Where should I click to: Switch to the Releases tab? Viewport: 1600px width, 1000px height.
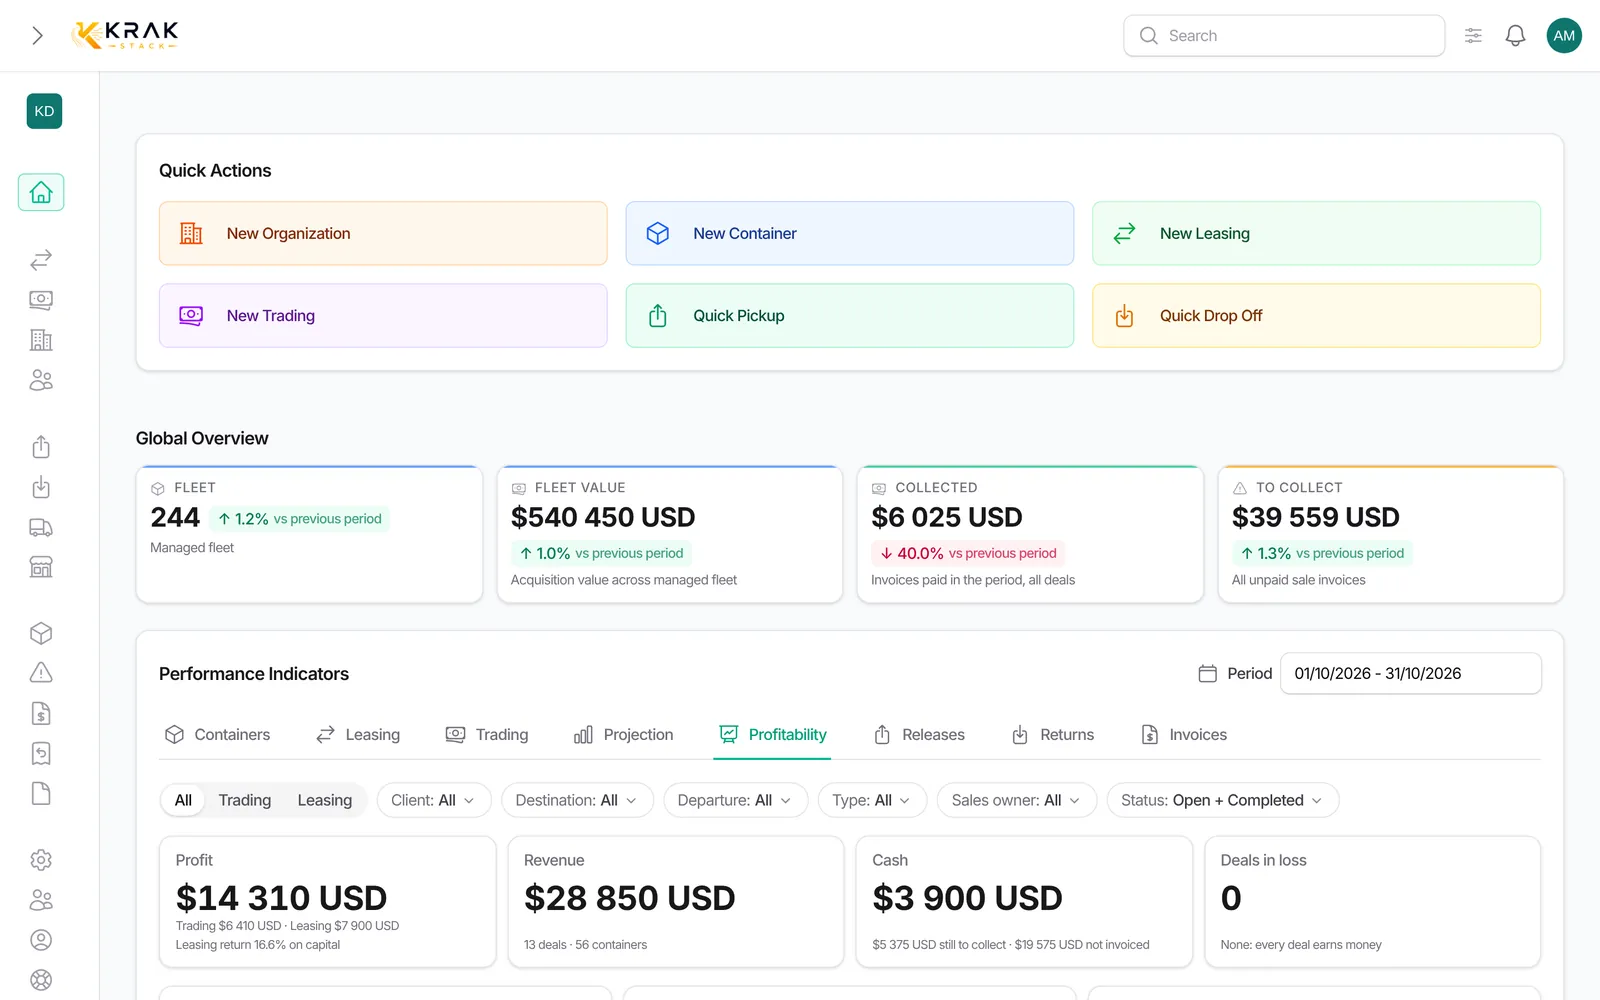919,735
